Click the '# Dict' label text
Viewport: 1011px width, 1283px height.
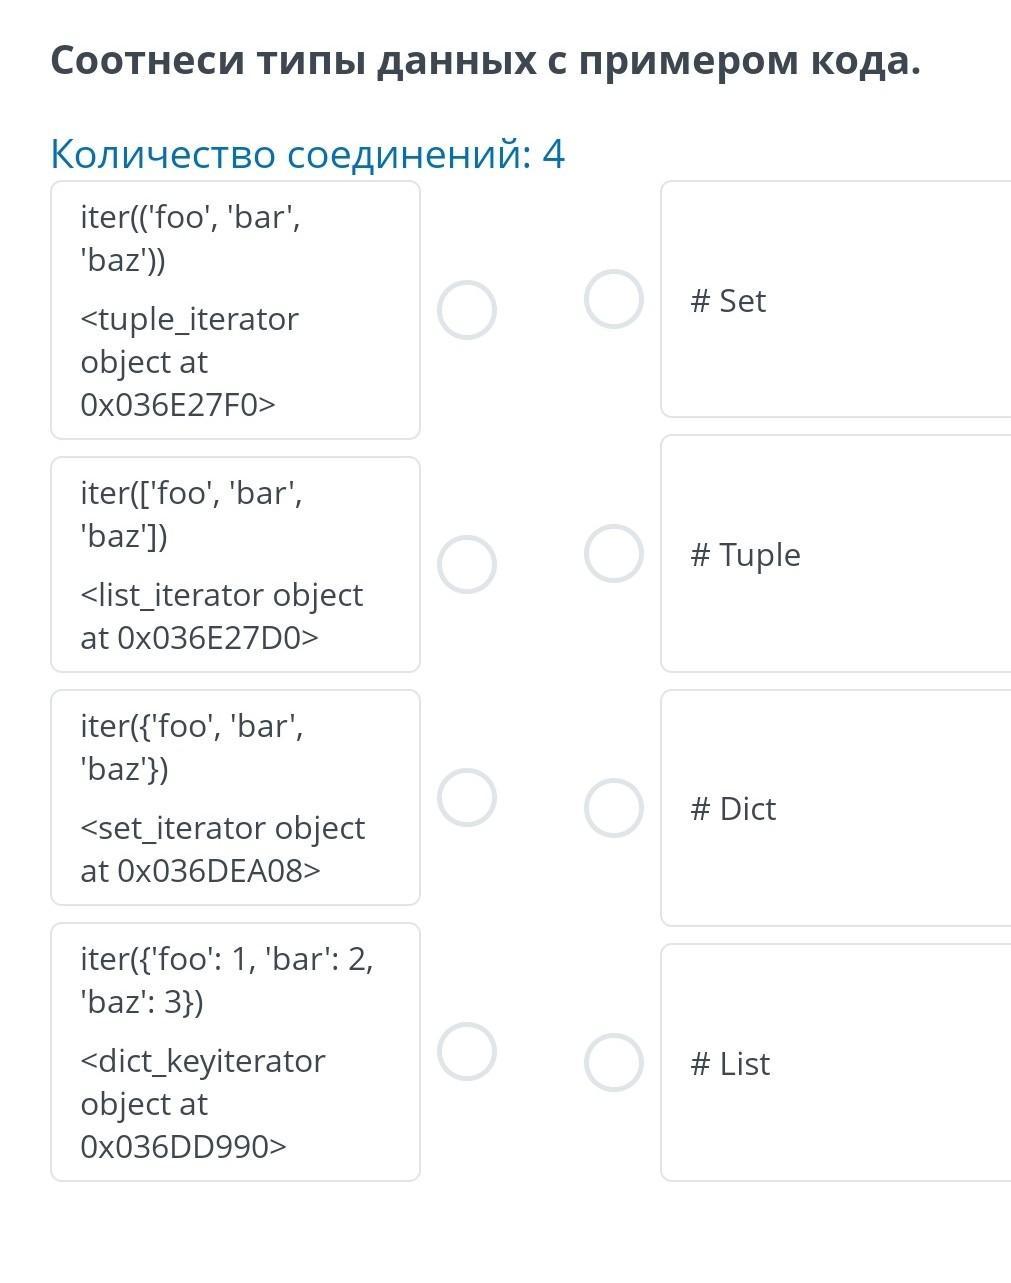[733, 809]
